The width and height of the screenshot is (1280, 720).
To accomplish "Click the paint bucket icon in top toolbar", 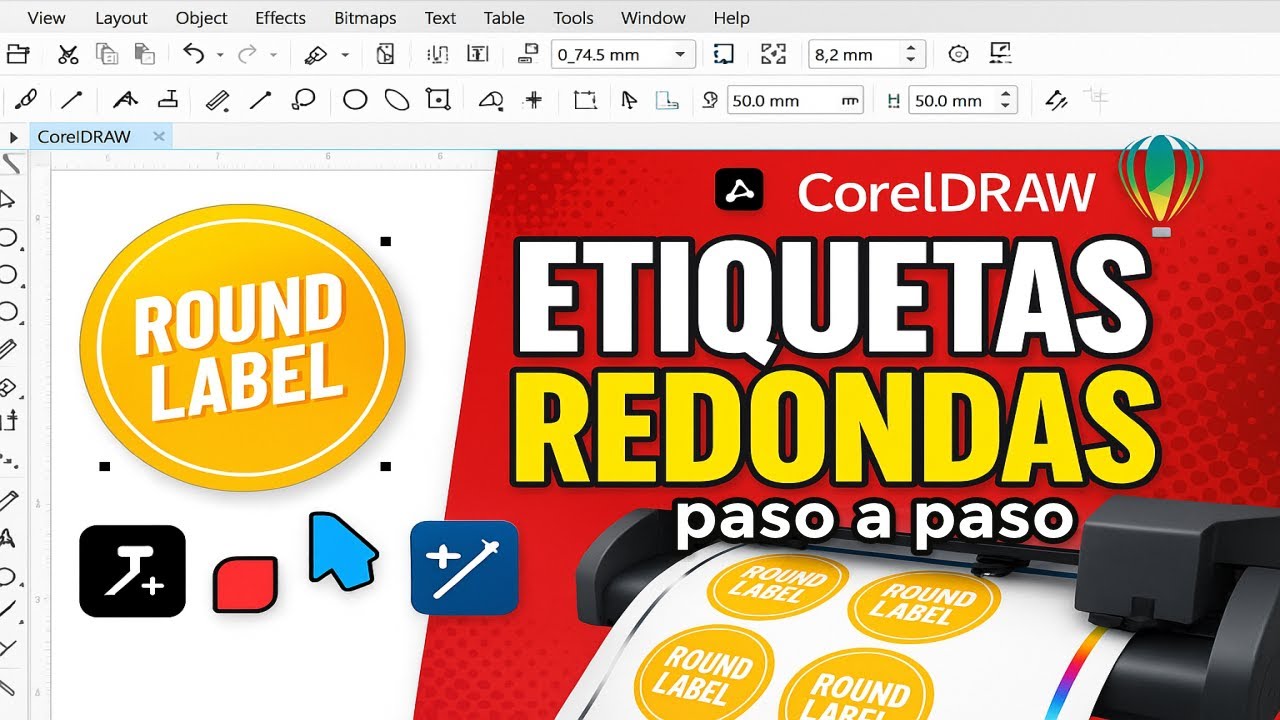I will 316,54.
